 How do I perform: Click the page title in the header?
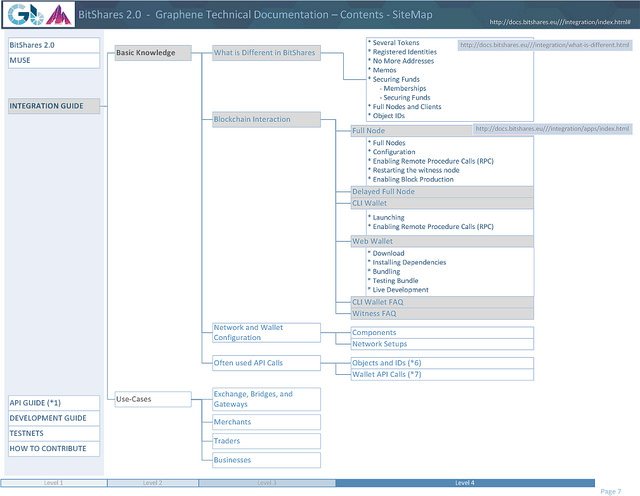click(x=255, y=15)
